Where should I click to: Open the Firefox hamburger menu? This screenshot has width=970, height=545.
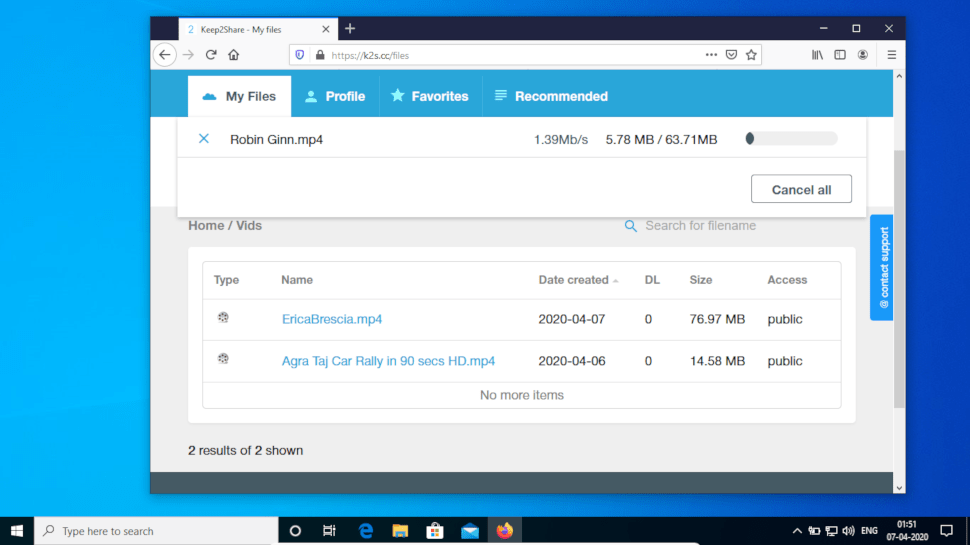pyautogui.click(x=891, y=55)
